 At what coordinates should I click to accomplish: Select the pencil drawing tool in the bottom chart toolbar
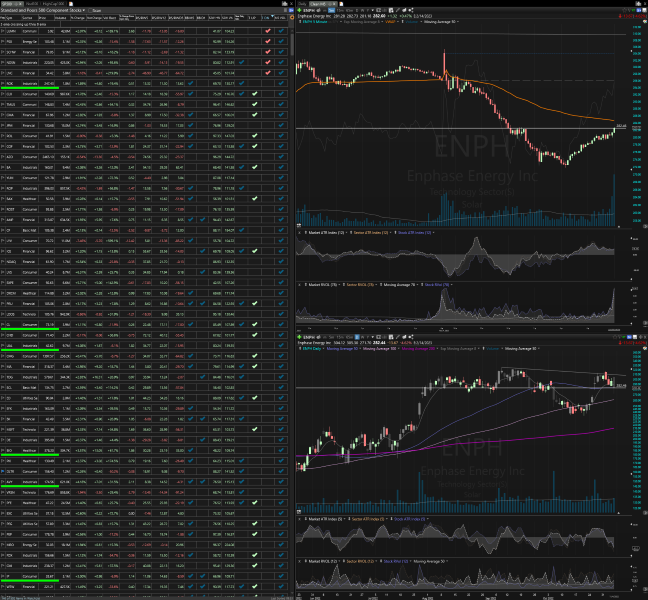click(x=398, y=337)
